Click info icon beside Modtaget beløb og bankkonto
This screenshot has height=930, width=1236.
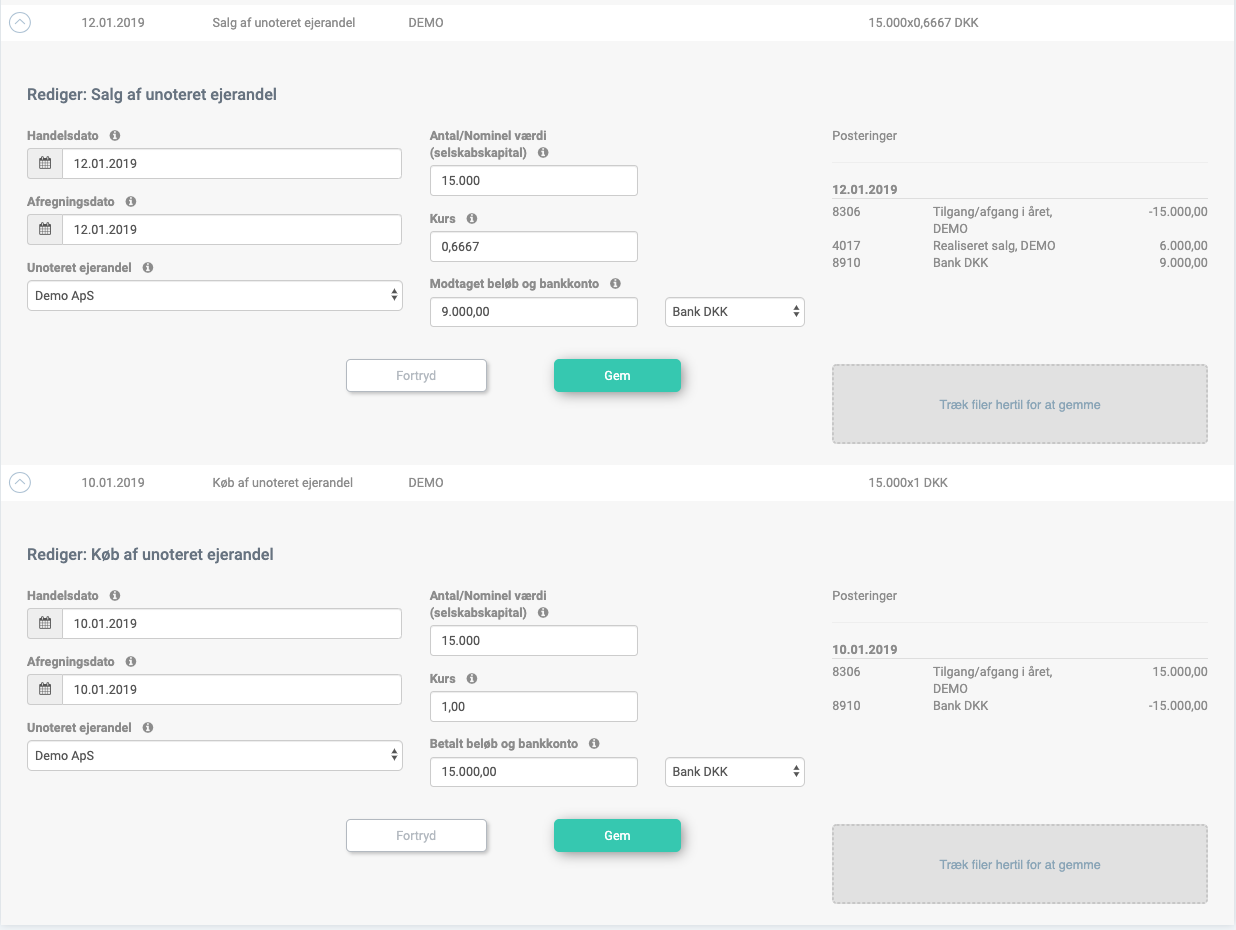(x=615, y=284)
